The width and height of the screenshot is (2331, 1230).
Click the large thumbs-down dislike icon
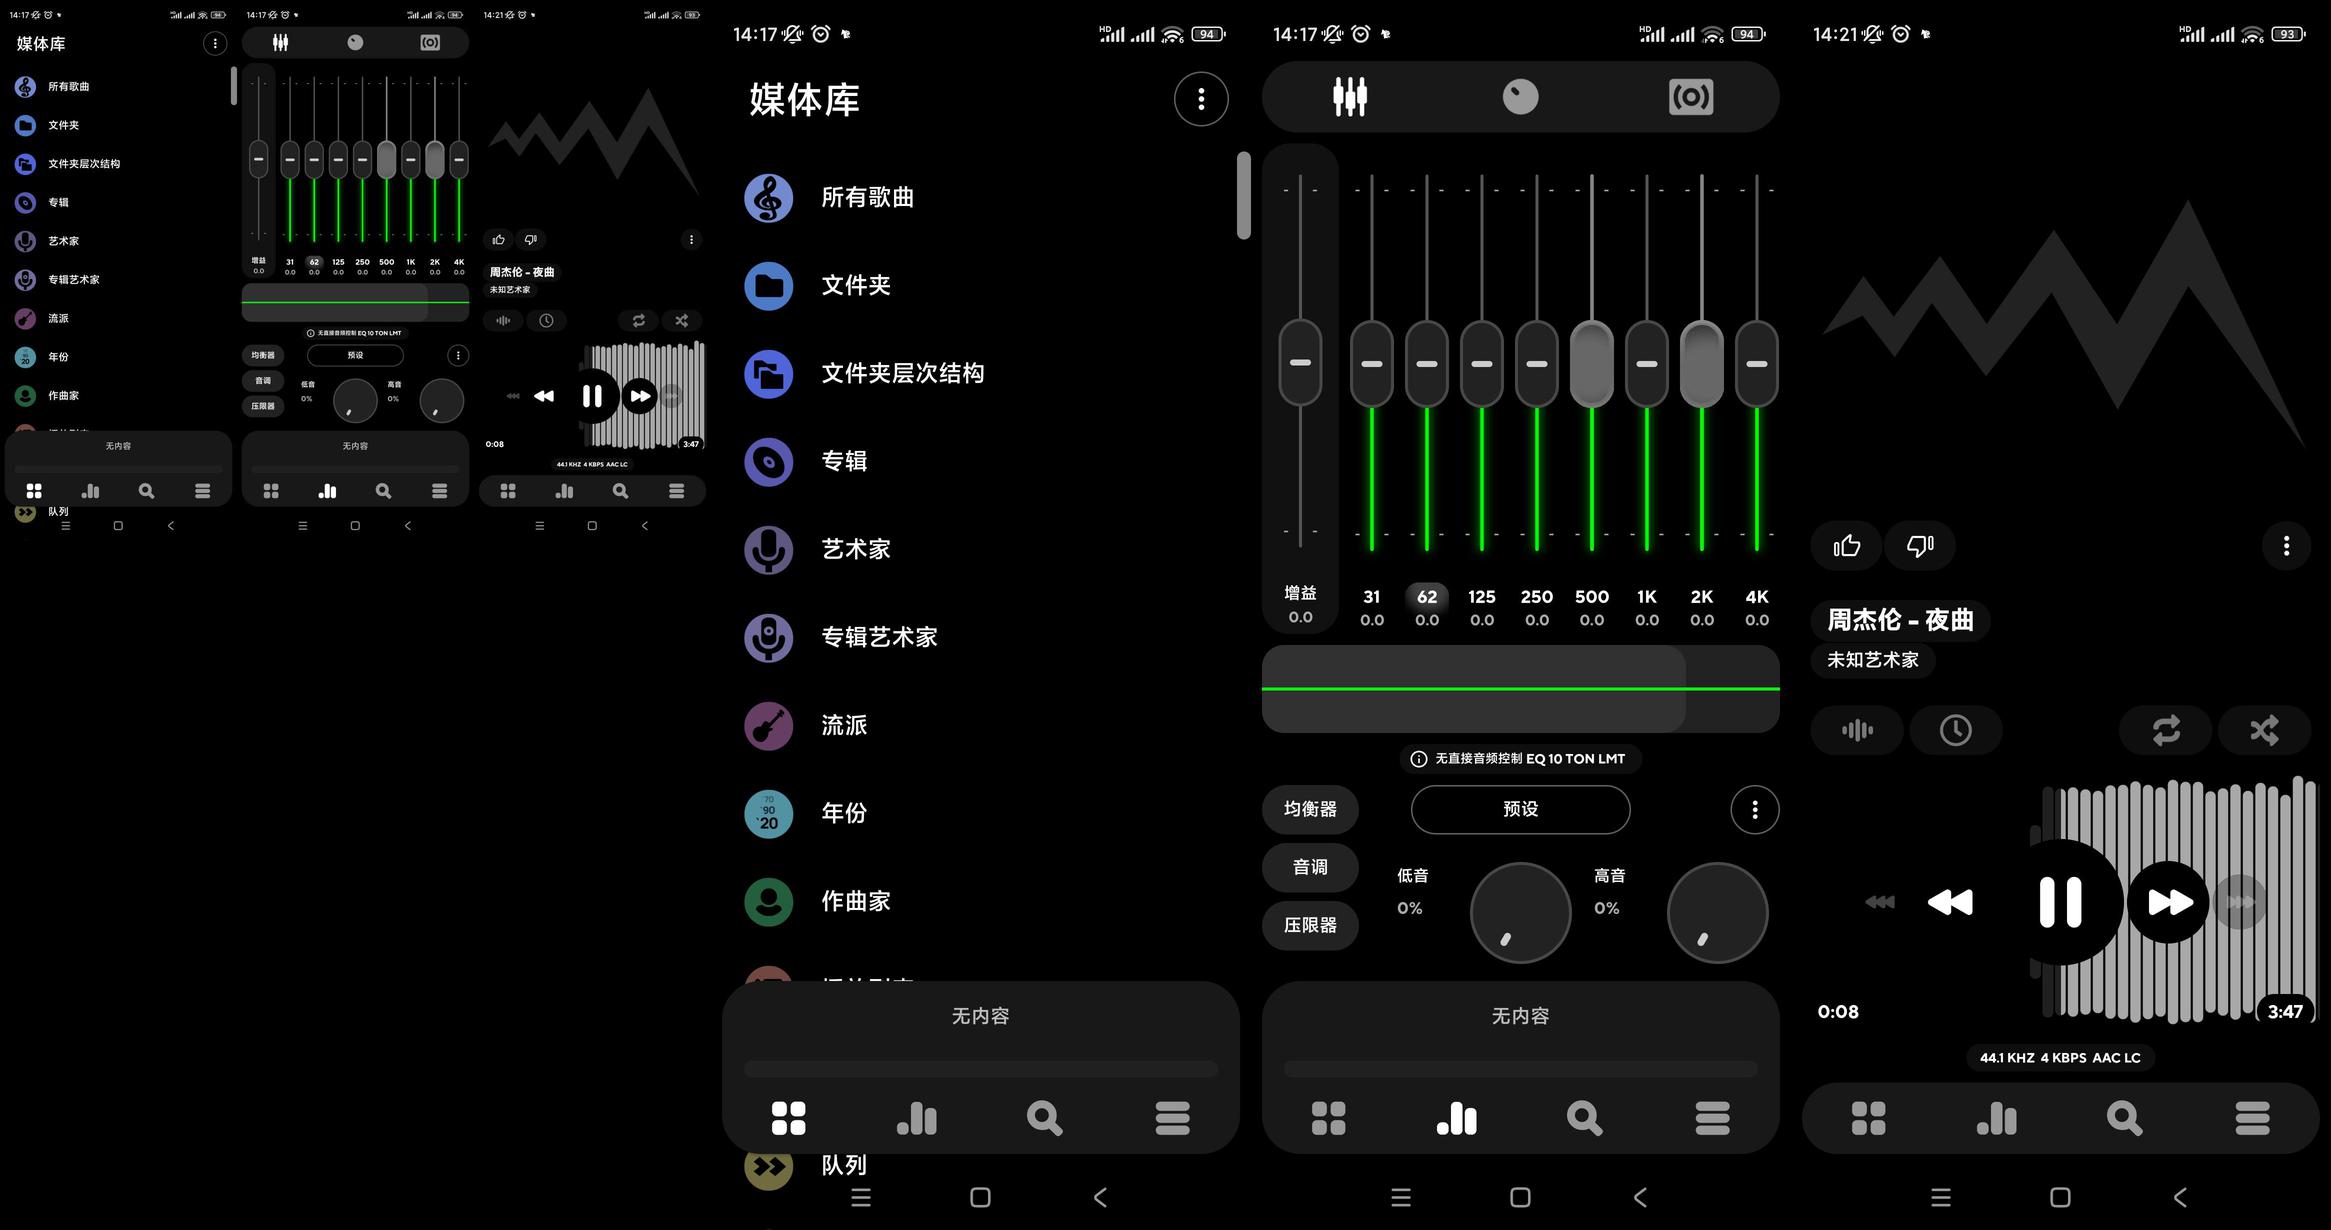(x=1919, y=546)
